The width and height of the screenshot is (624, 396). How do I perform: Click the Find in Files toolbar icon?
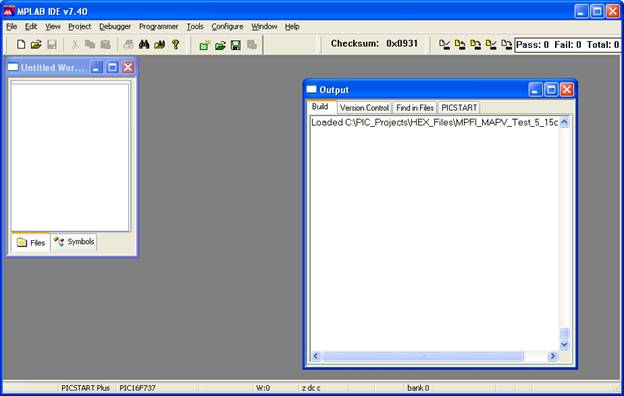[160, 44]
